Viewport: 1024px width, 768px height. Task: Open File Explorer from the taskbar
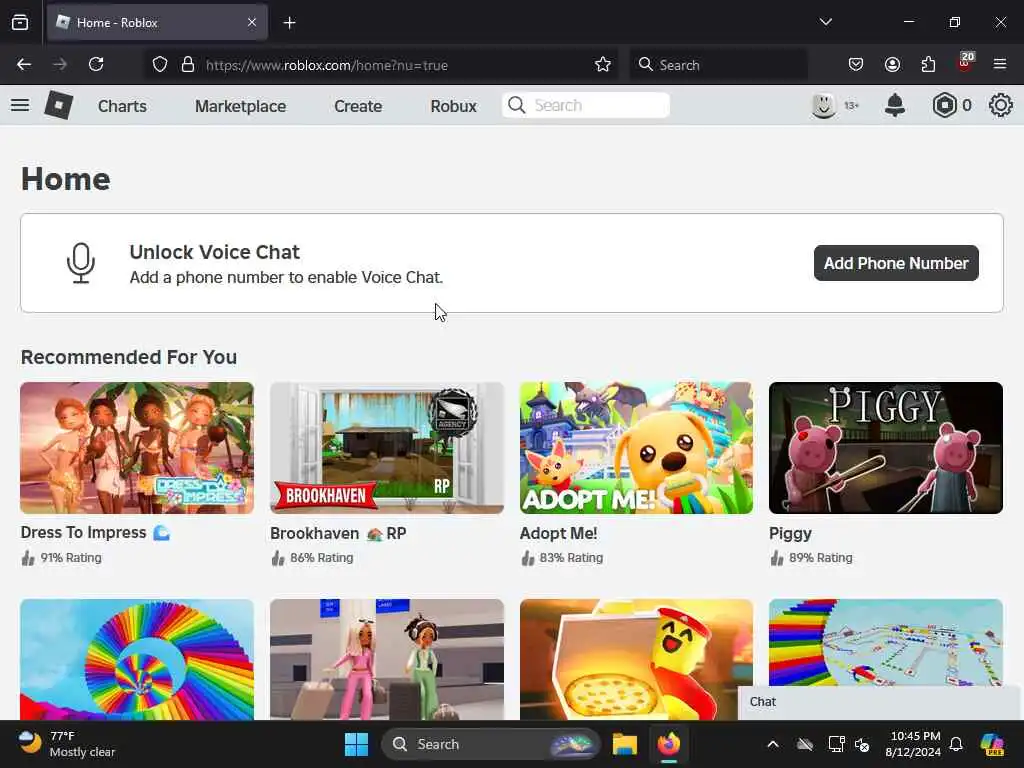(625, 744)
